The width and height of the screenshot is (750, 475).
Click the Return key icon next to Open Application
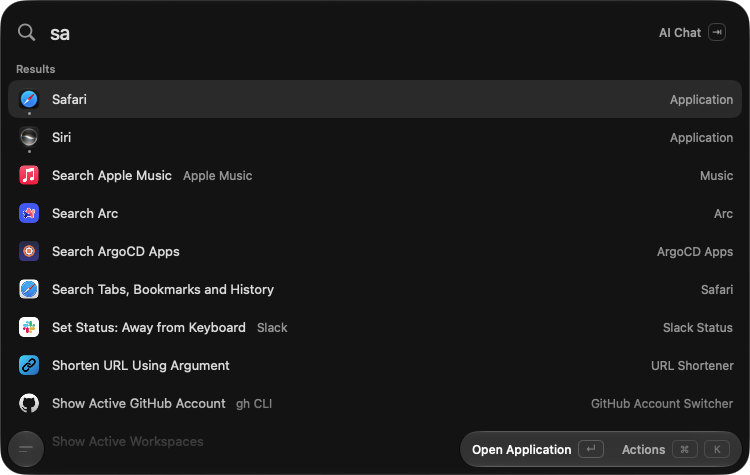click(x=591, y=449)
